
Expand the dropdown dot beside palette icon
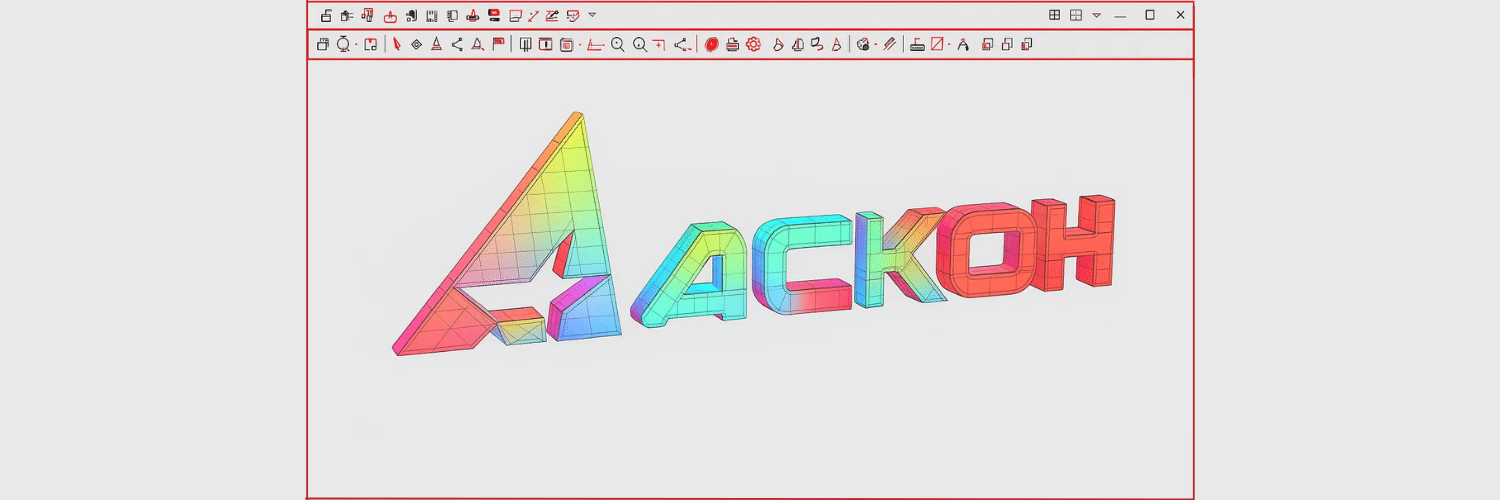pyautogui.click(x=876, y=44)
